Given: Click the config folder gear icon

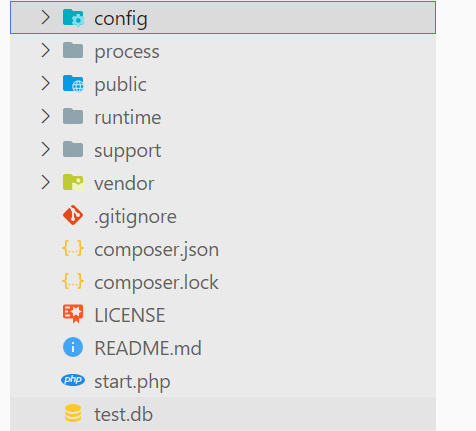Looking at the screenshot, I should [x=73, y=18].
